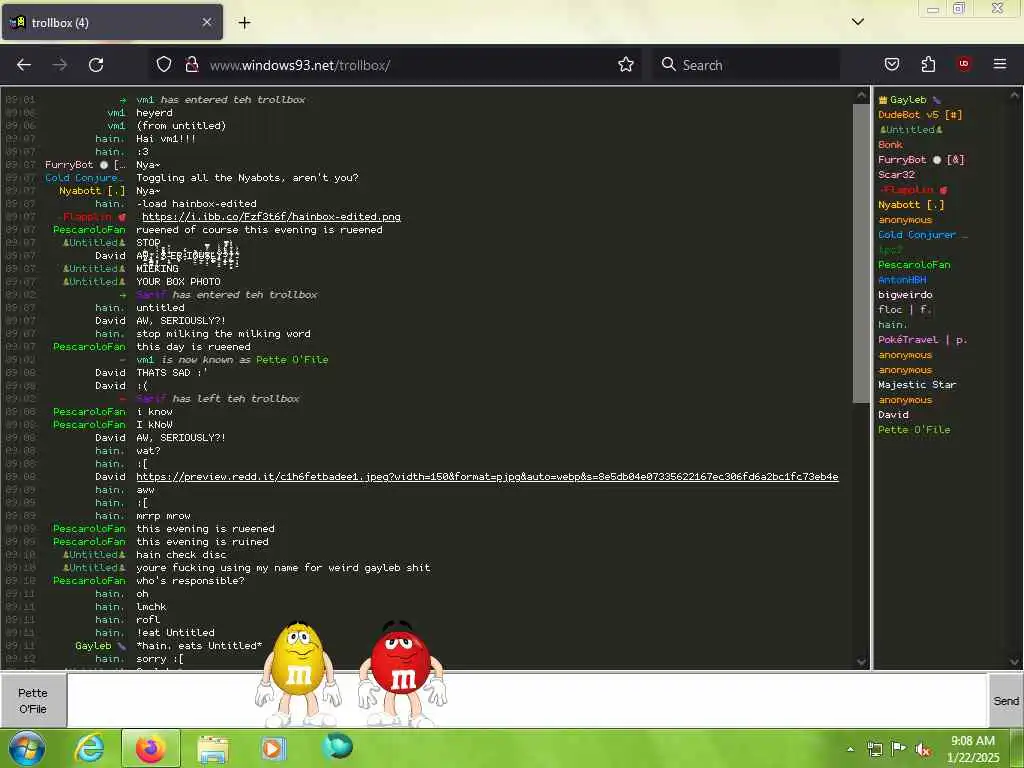
Task: Select AntonHBH in the user list
Action: (902, 280)
